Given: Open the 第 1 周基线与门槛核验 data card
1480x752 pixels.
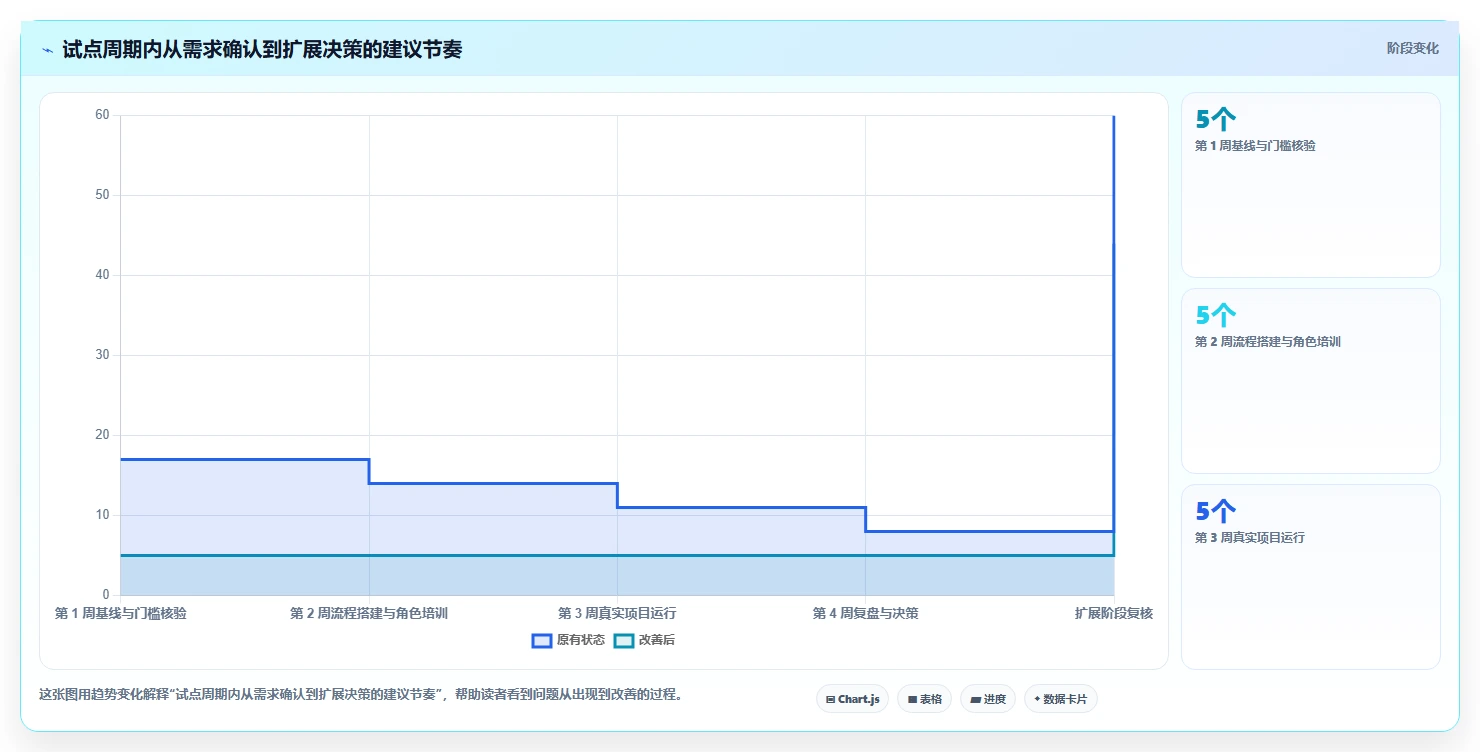Looking at the screenshot, I should pos(1310,185).
